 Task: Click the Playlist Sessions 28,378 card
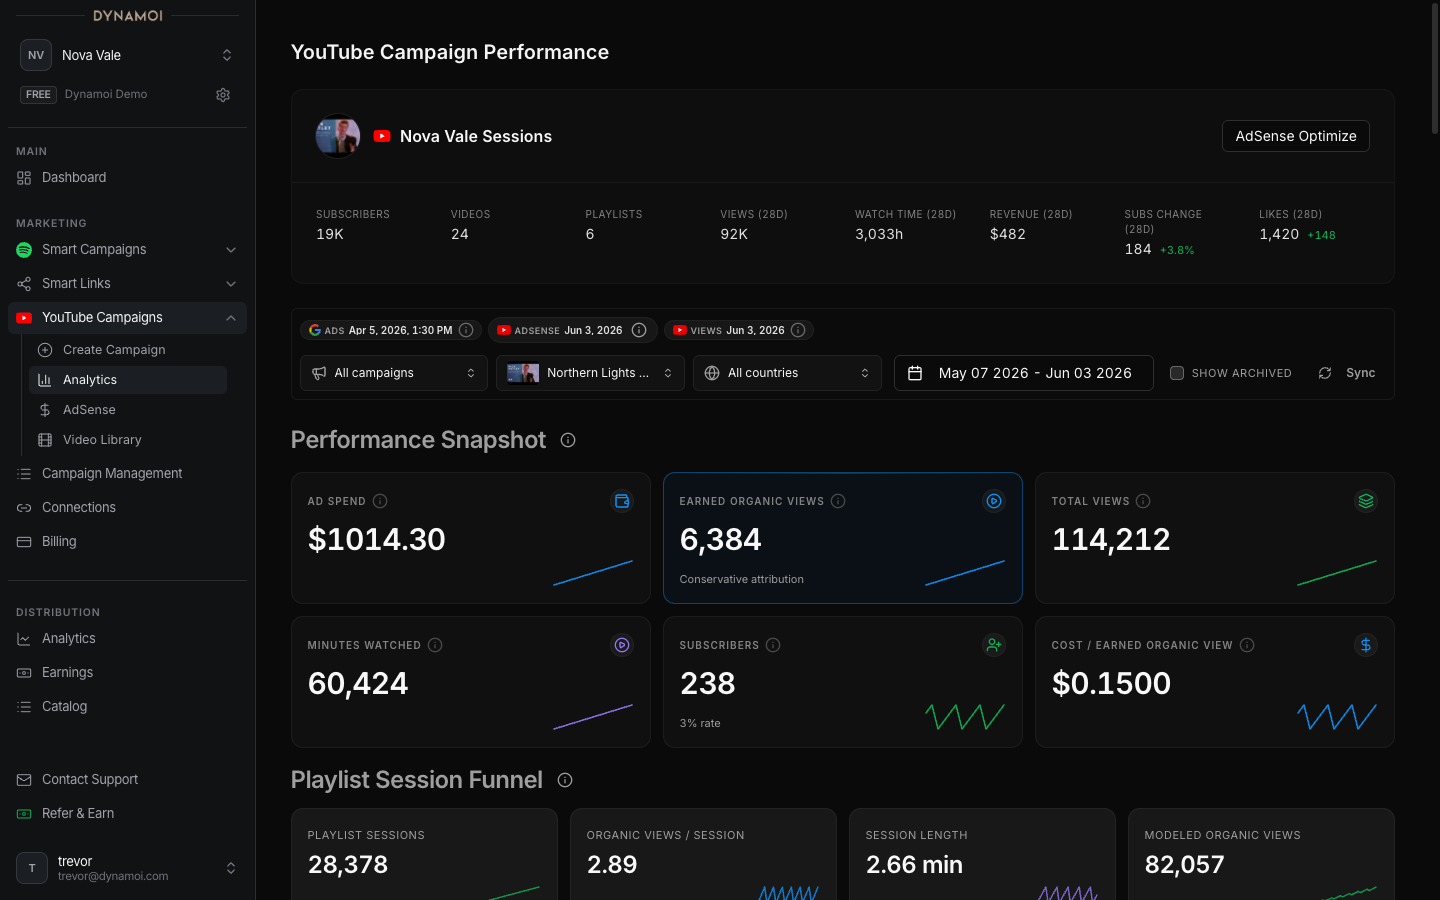pyautogui.click(x=424, y=854)
